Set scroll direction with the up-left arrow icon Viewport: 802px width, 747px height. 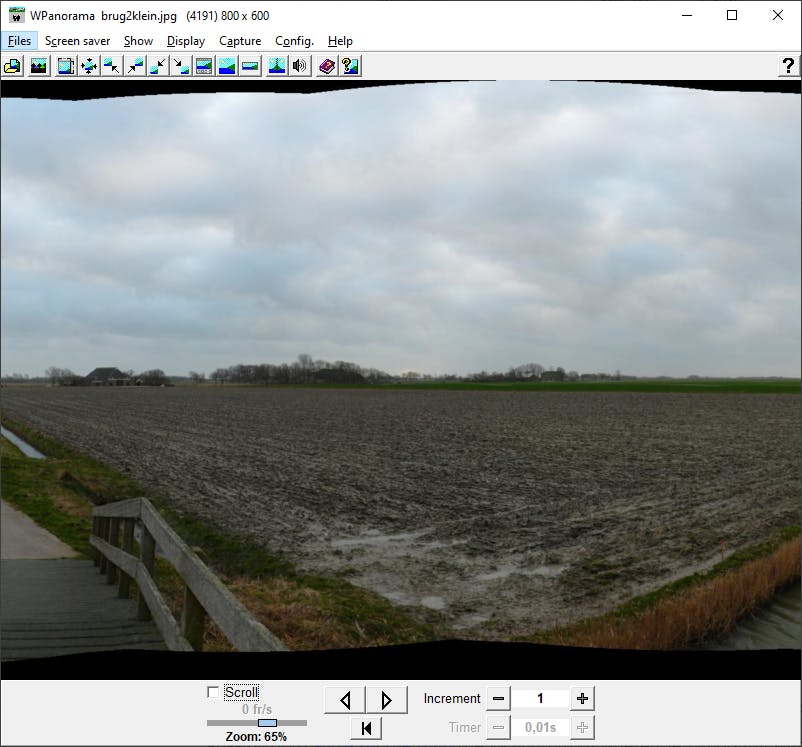[110, 65]
